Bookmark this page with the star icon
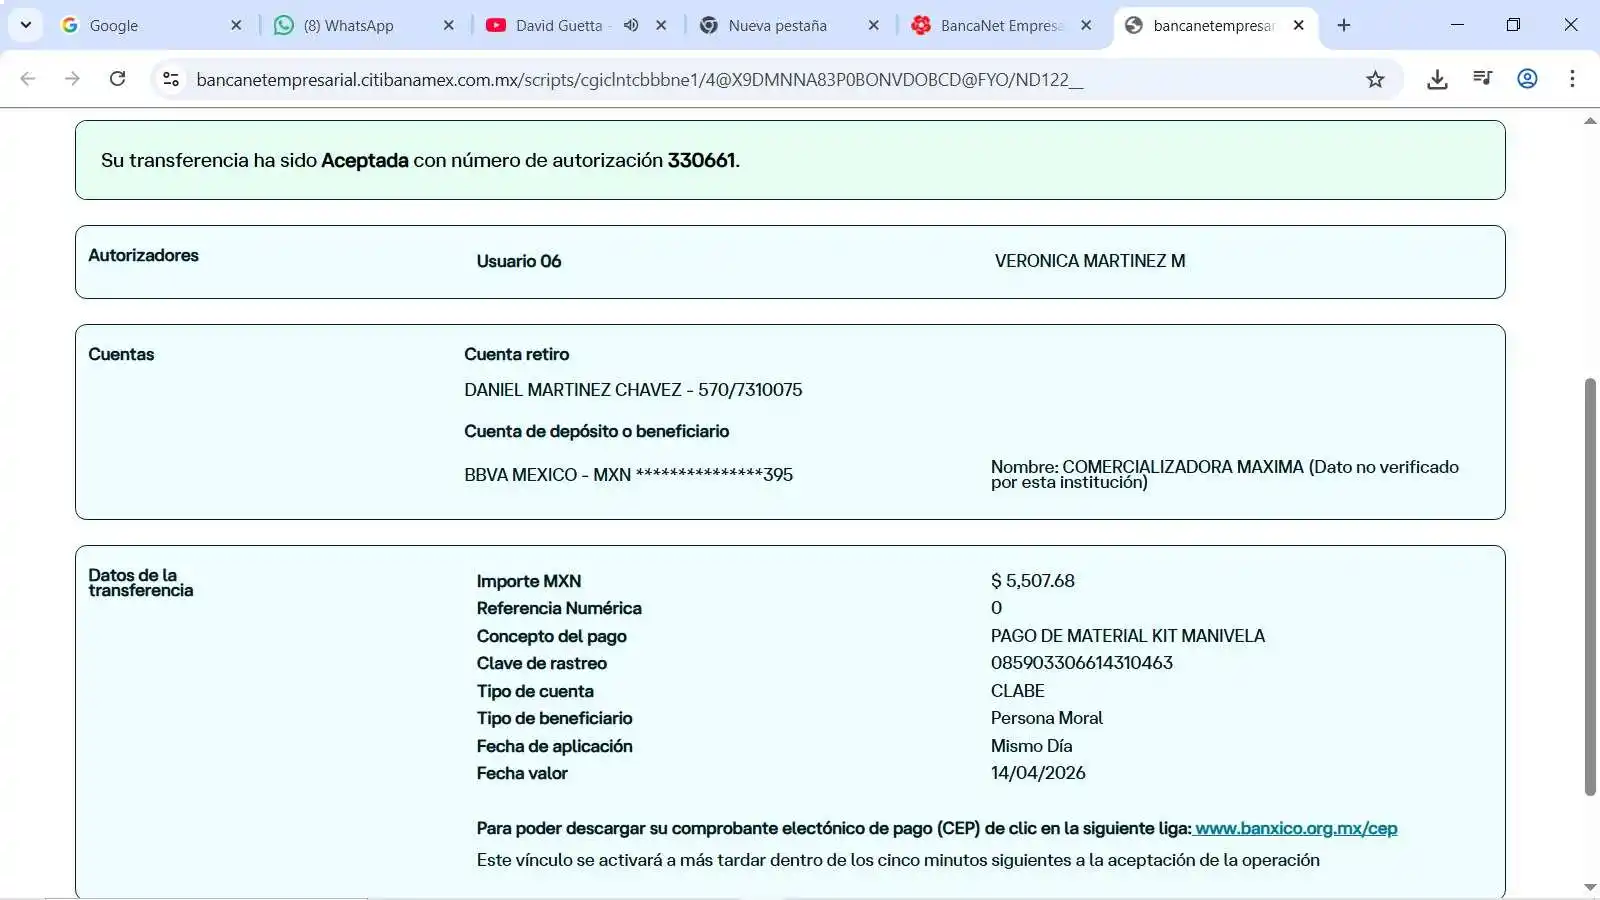The height and width of the screenshot is (900, 1600). pos(1375,79)
